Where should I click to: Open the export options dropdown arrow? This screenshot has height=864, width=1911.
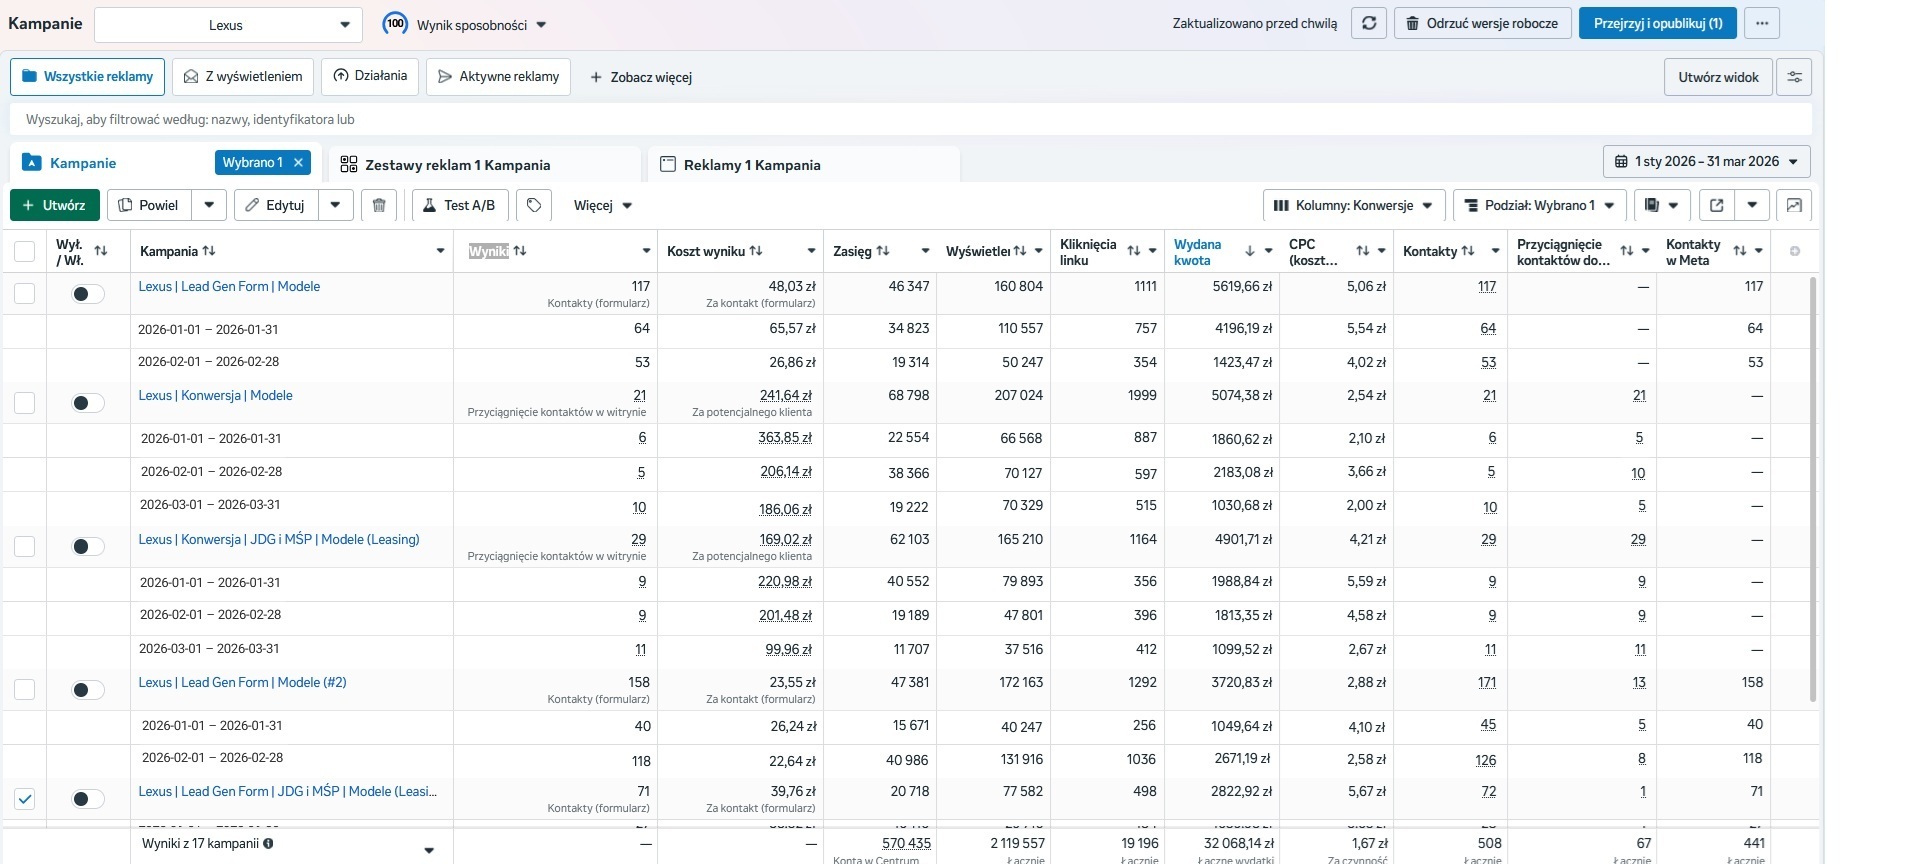1752,205
